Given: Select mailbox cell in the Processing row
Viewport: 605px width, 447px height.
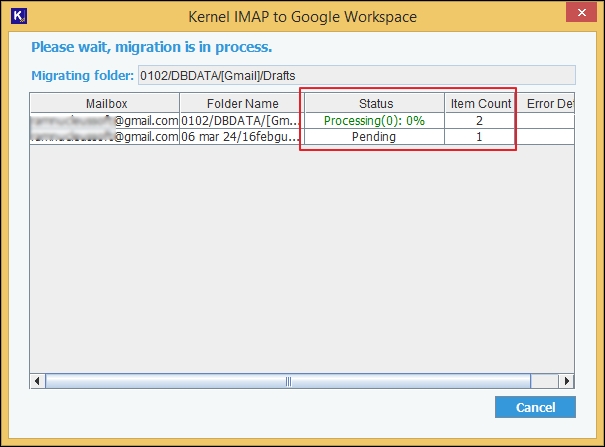Looking at the screenshot, I should (105, 121).
